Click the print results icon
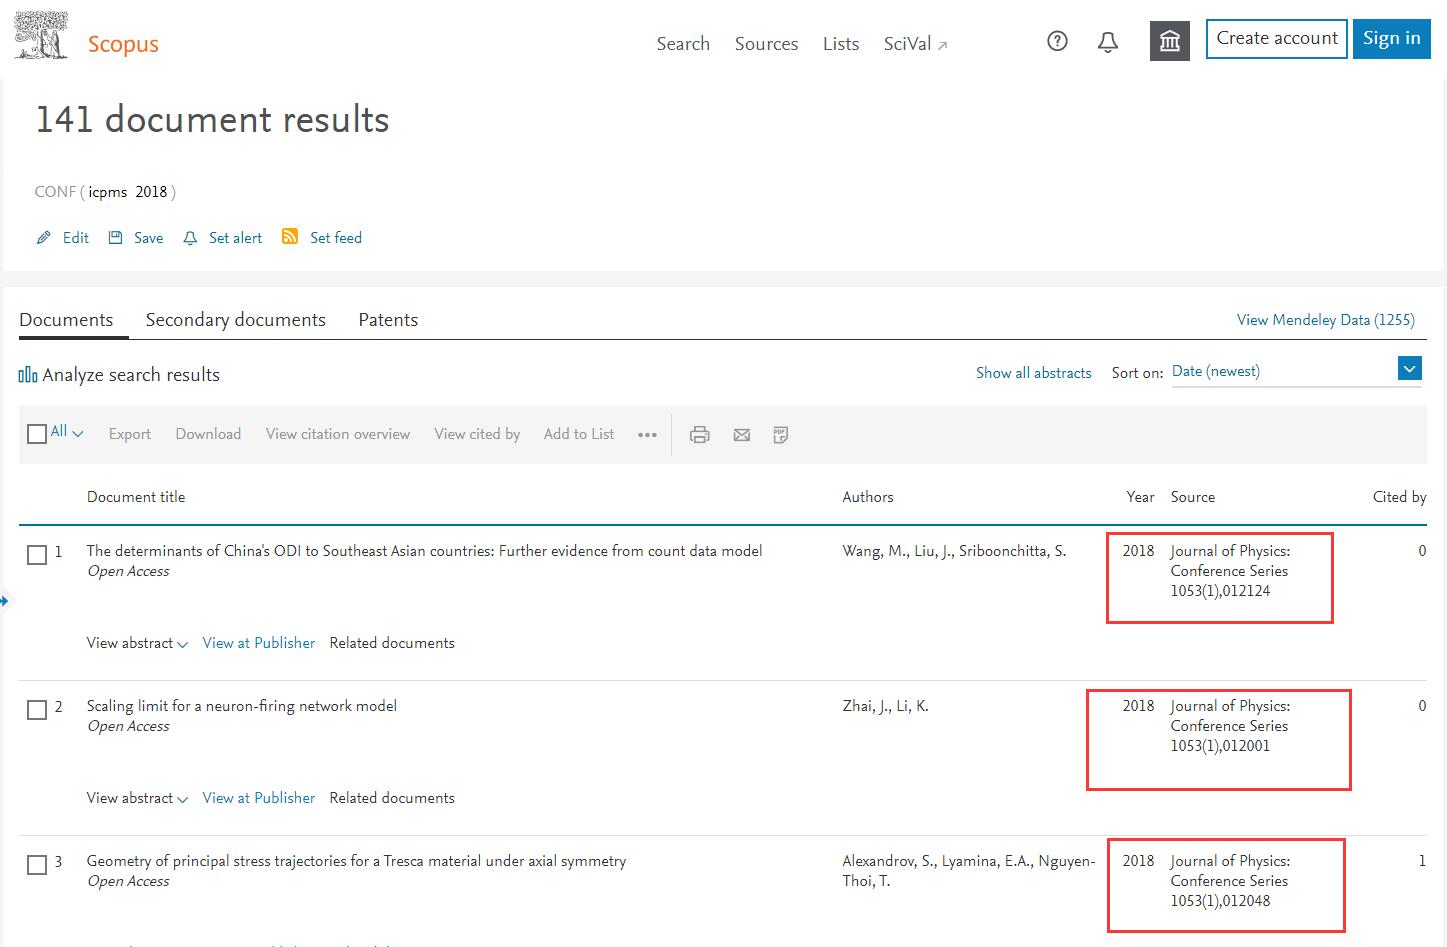 pyautogui.click(x=700, y=434)
